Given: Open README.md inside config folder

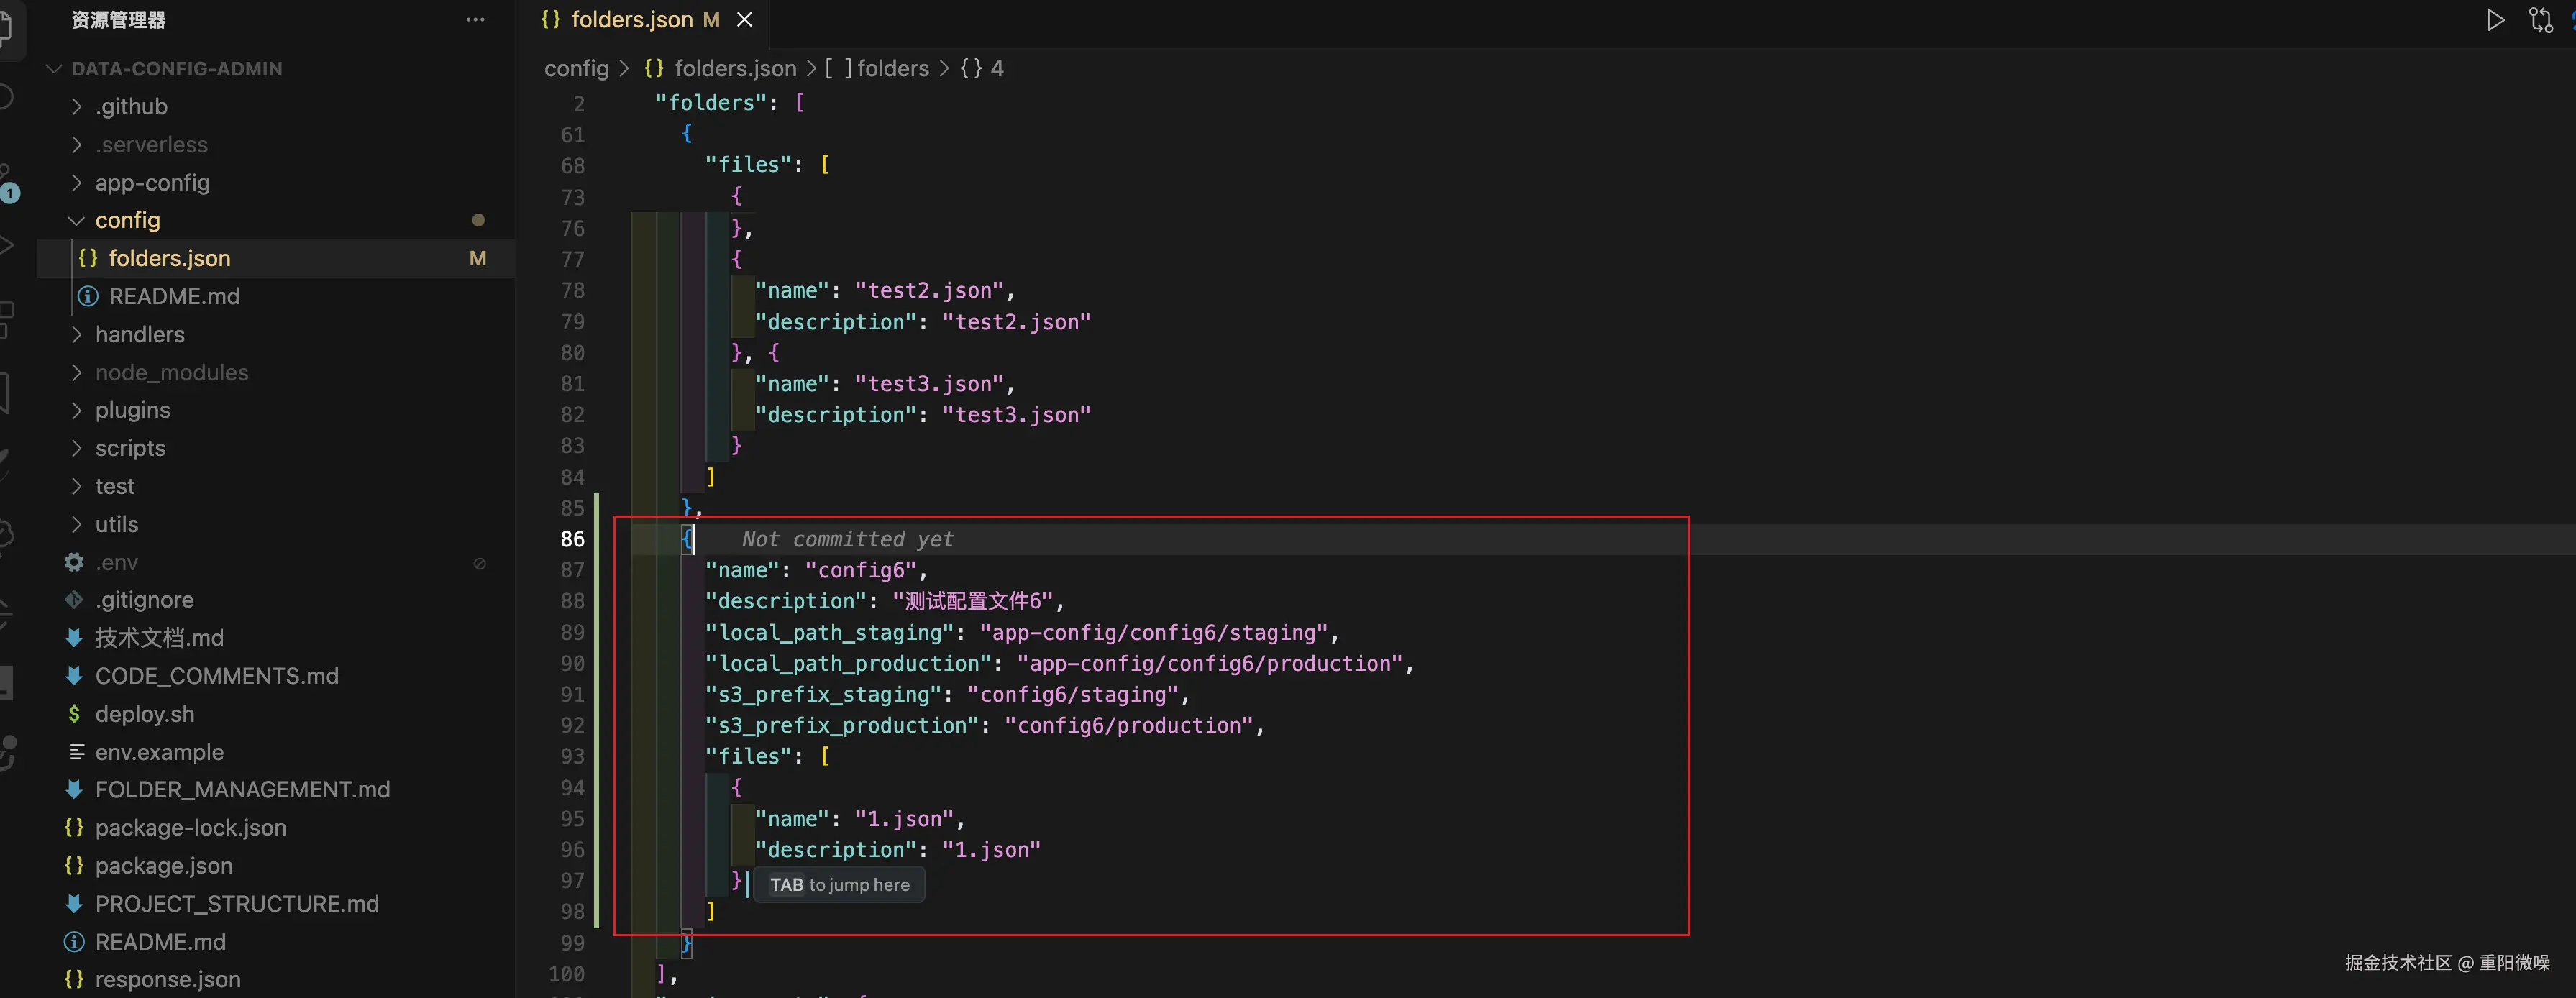Looking at the screenshot, I should click(174, 296).
